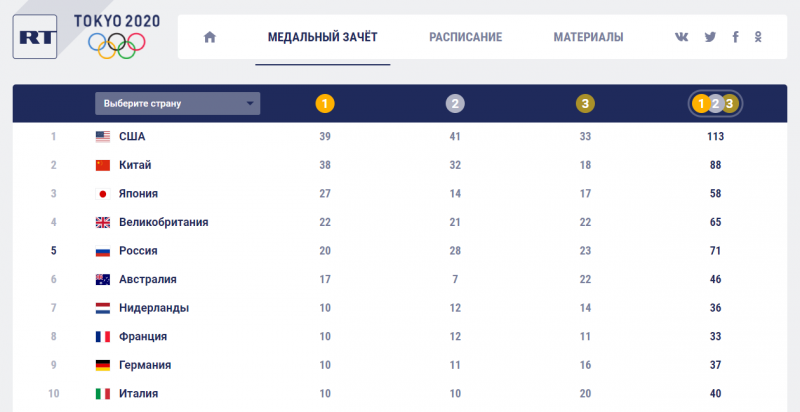Open the Odnoklassniki social link
Screen dimensions: 800x412
click(x=759, y=37)
